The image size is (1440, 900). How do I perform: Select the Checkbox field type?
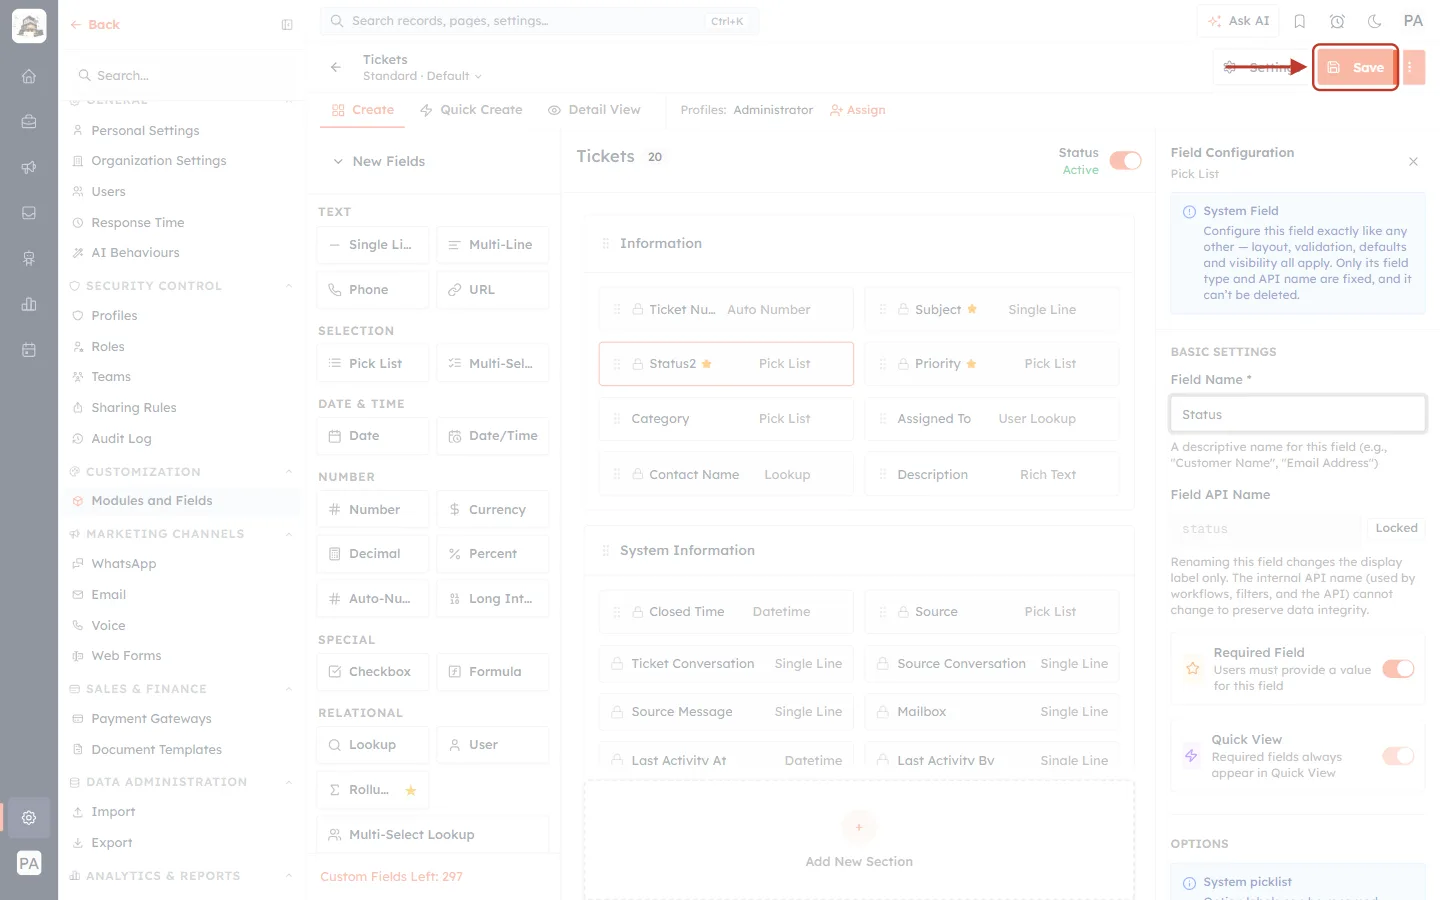point(373,672)
